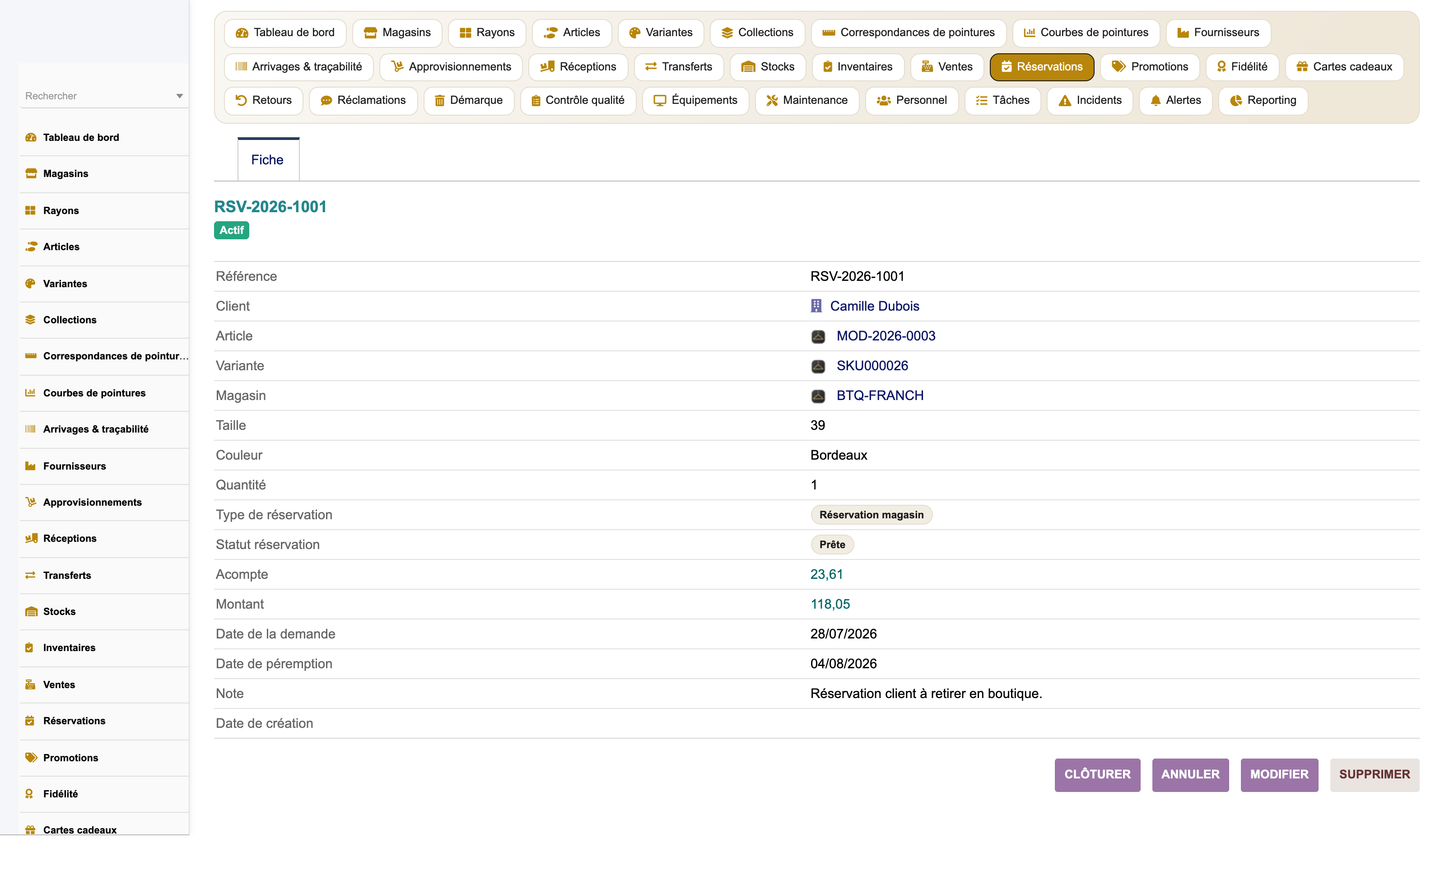The image size is (1445, 894).
Task: Open client link Camille Dubois
Action: click(x=874, y=306)
